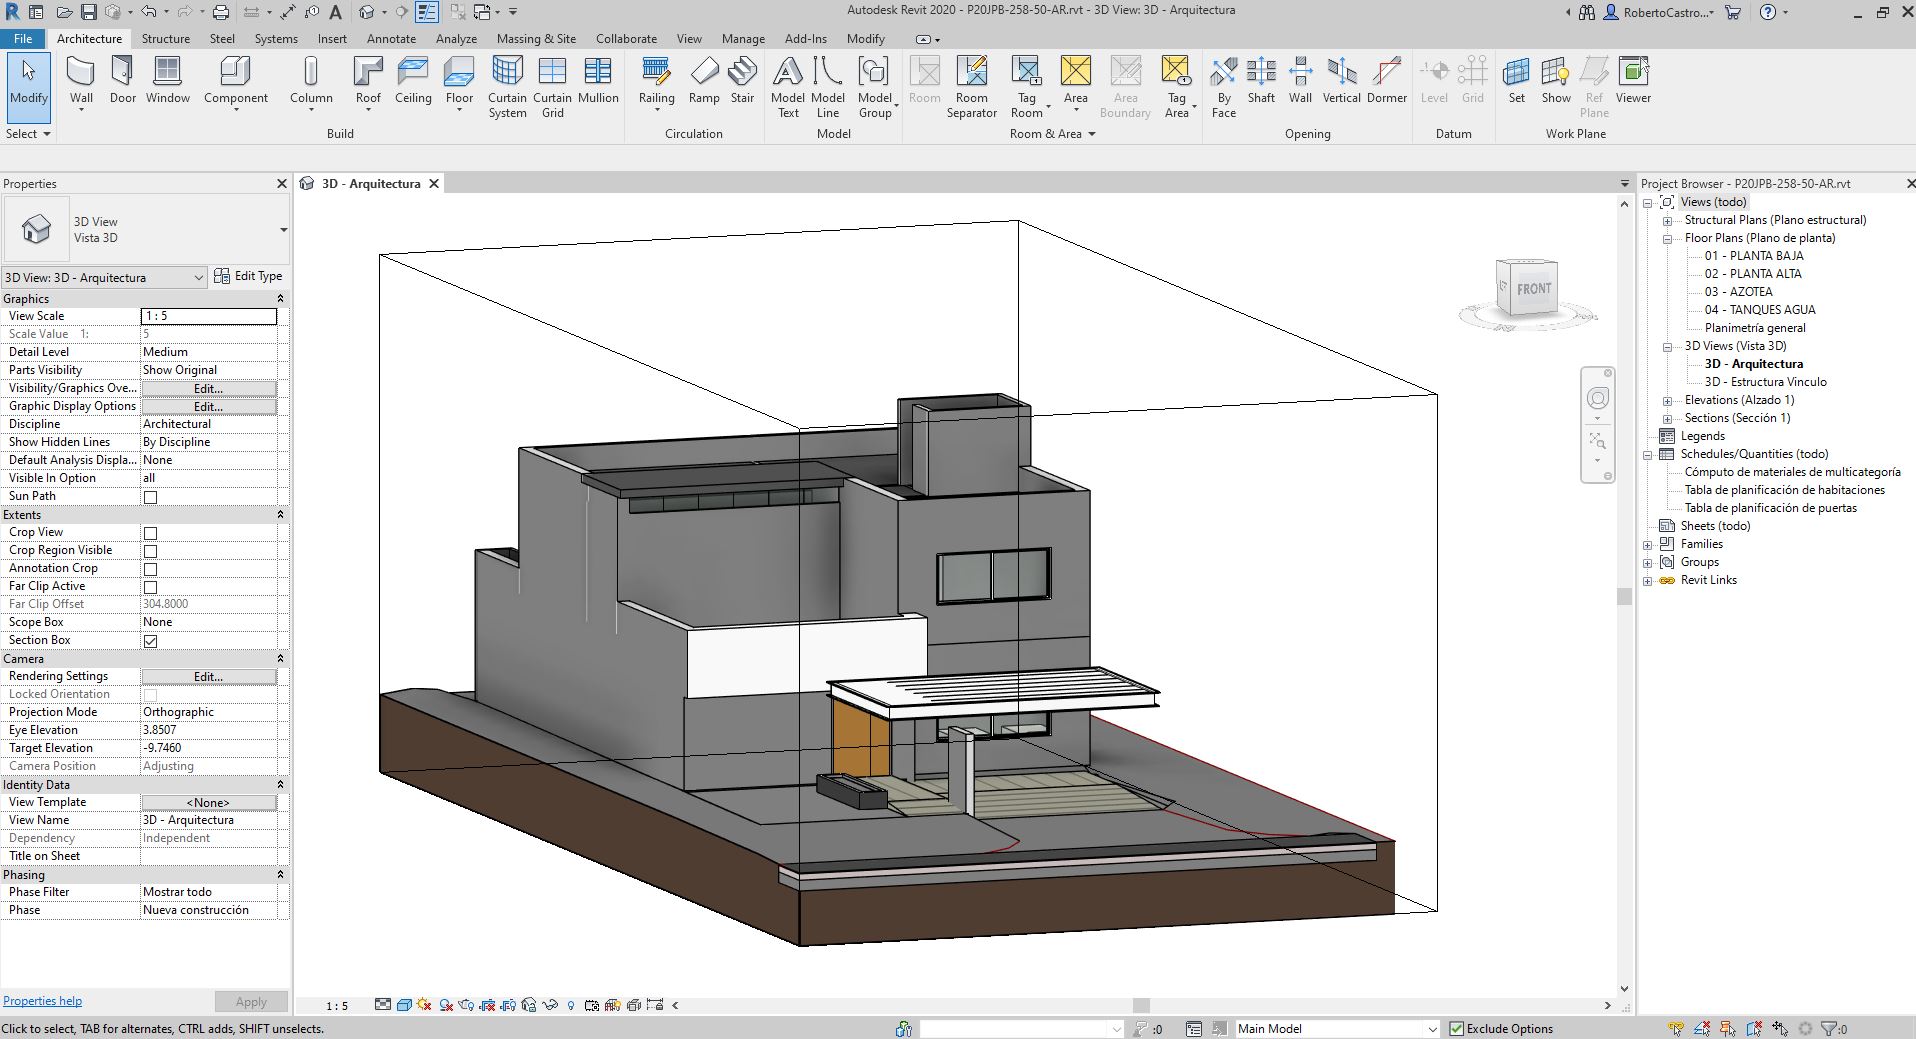Click the Visual Style icon in view control bar

(x=404, y=1005)
